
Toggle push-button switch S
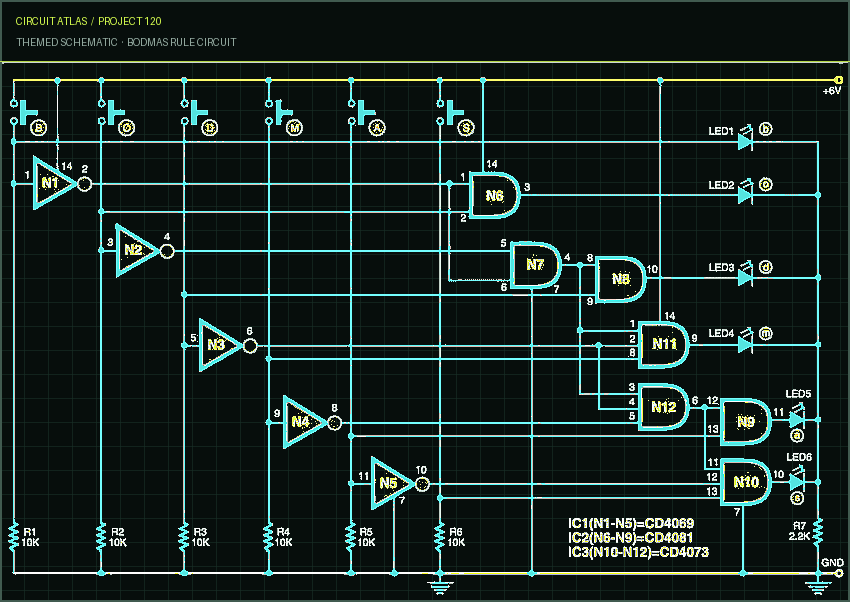[449, 112]
